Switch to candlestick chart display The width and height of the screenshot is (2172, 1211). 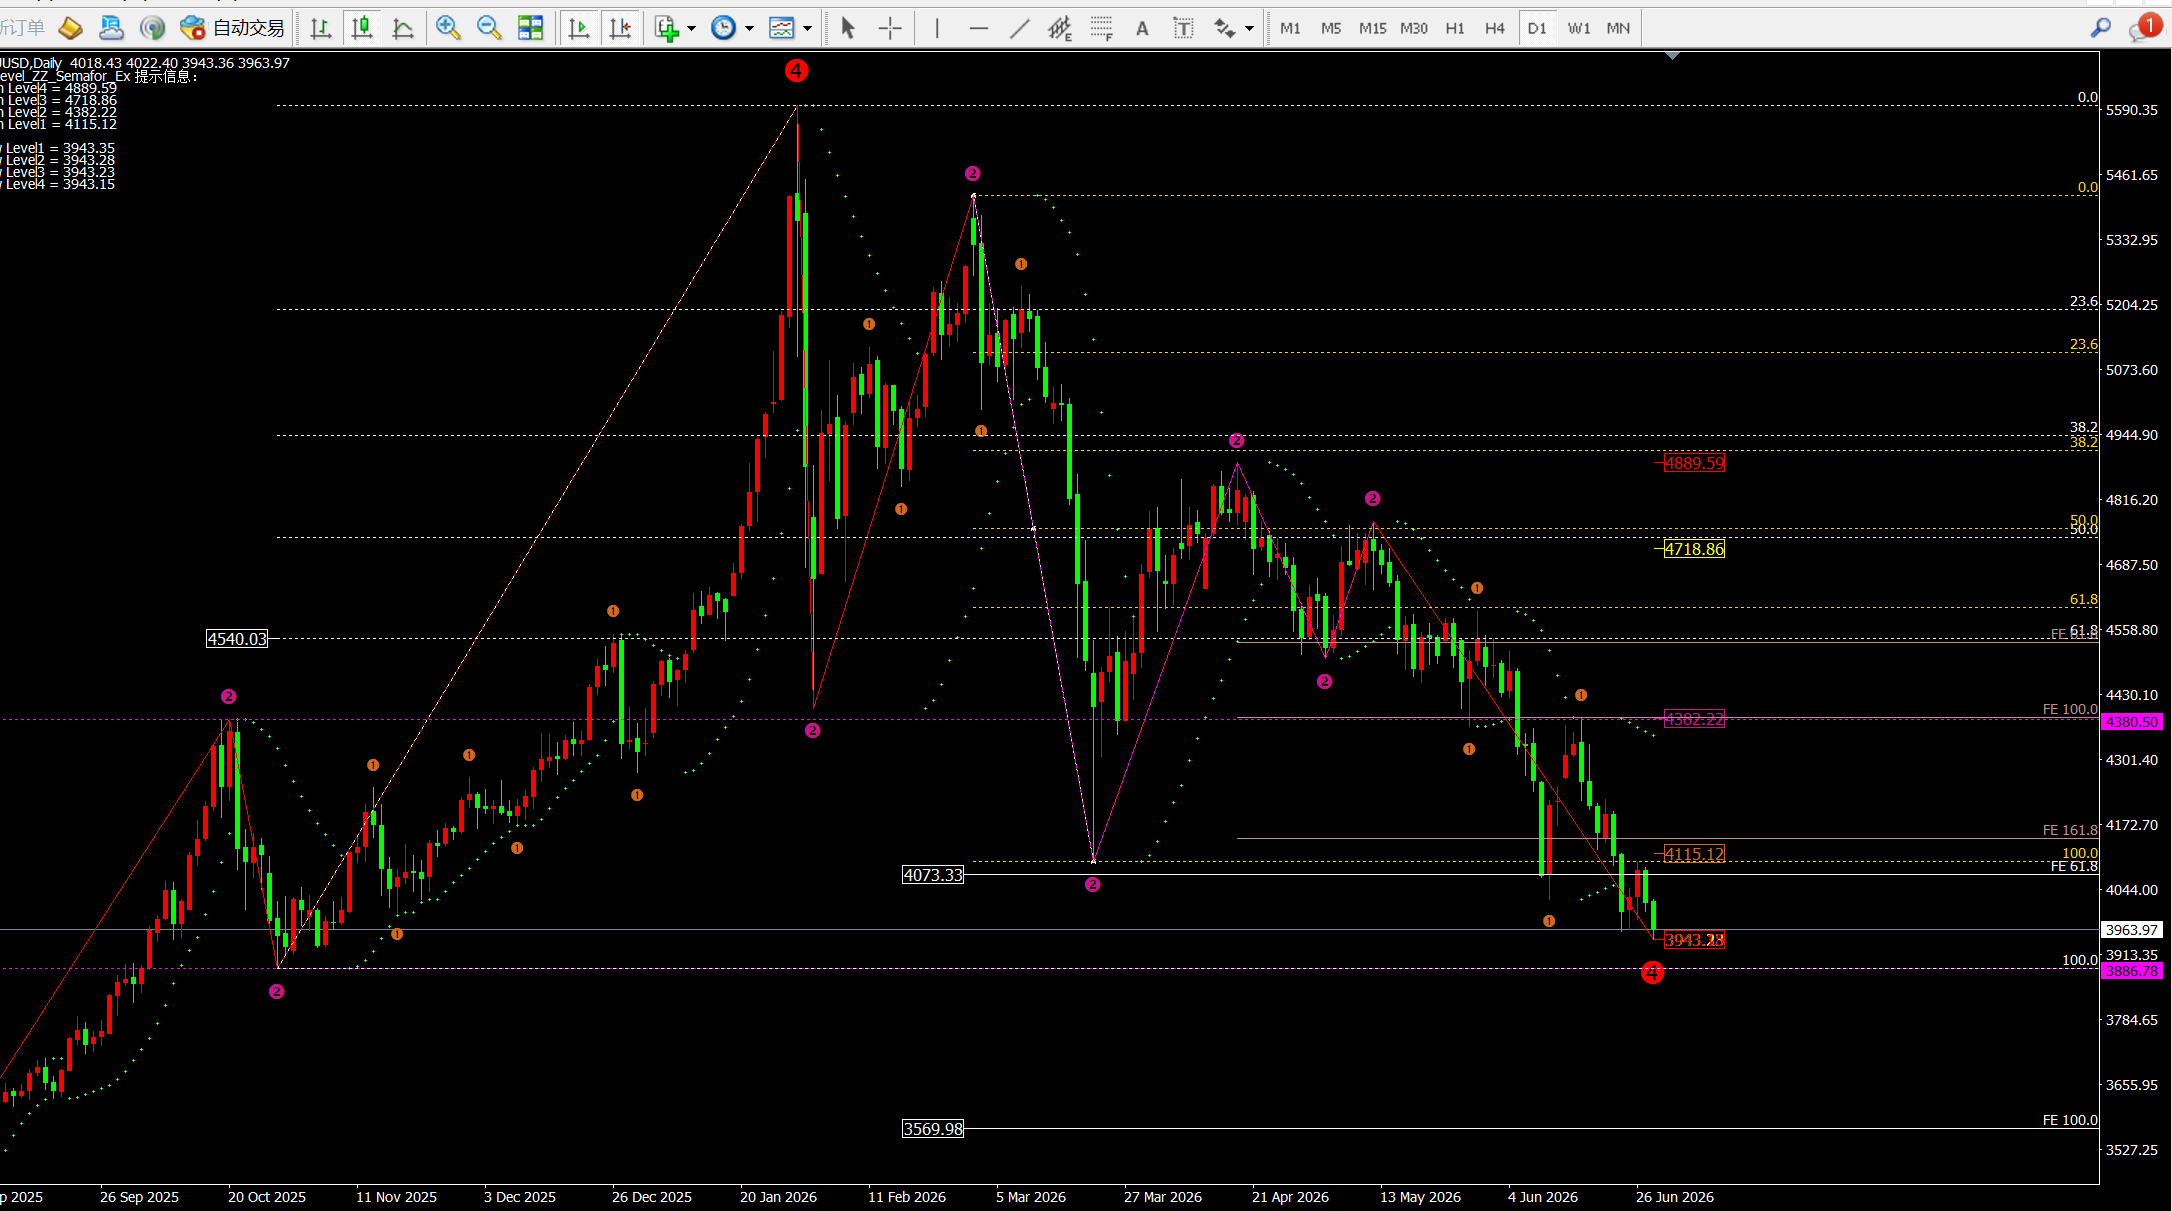(362, 28)
